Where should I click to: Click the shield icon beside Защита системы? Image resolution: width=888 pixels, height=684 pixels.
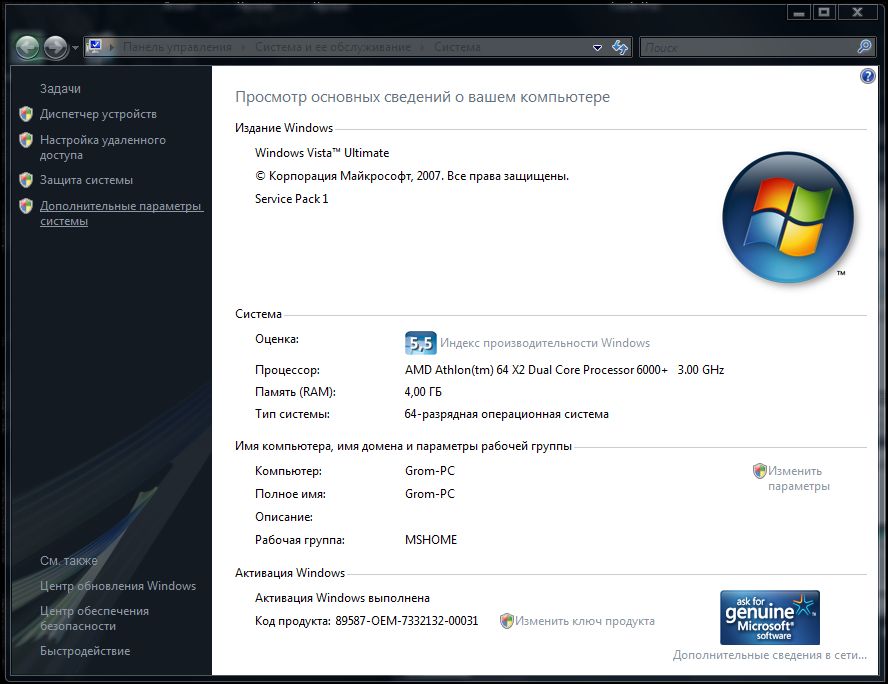[x=26, y=180]
